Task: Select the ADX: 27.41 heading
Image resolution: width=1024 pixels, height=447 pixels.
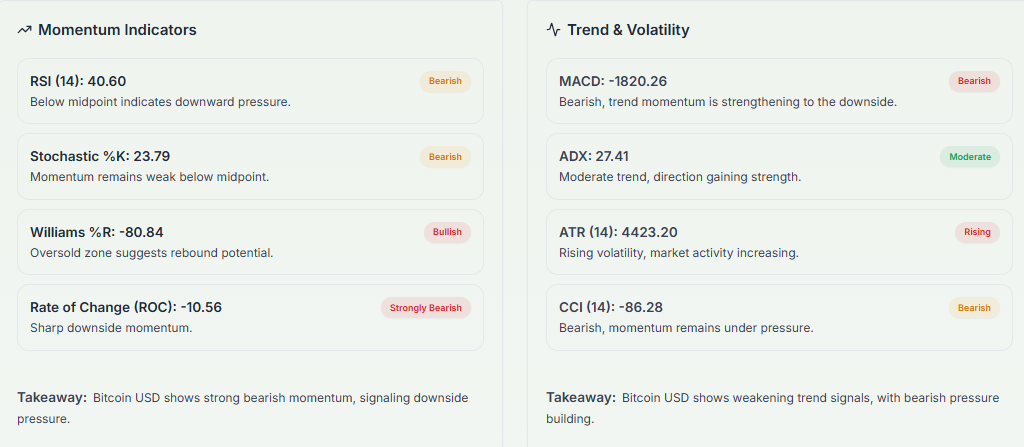Action: coord(594,156)
